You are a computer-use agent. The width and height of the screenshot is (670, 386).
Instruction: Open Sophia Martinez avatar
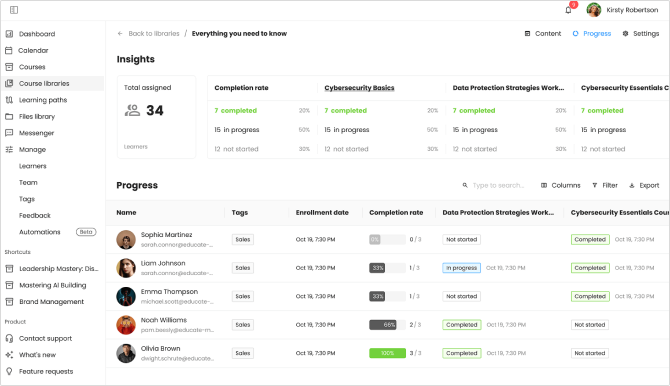click(x=126, y=239)
